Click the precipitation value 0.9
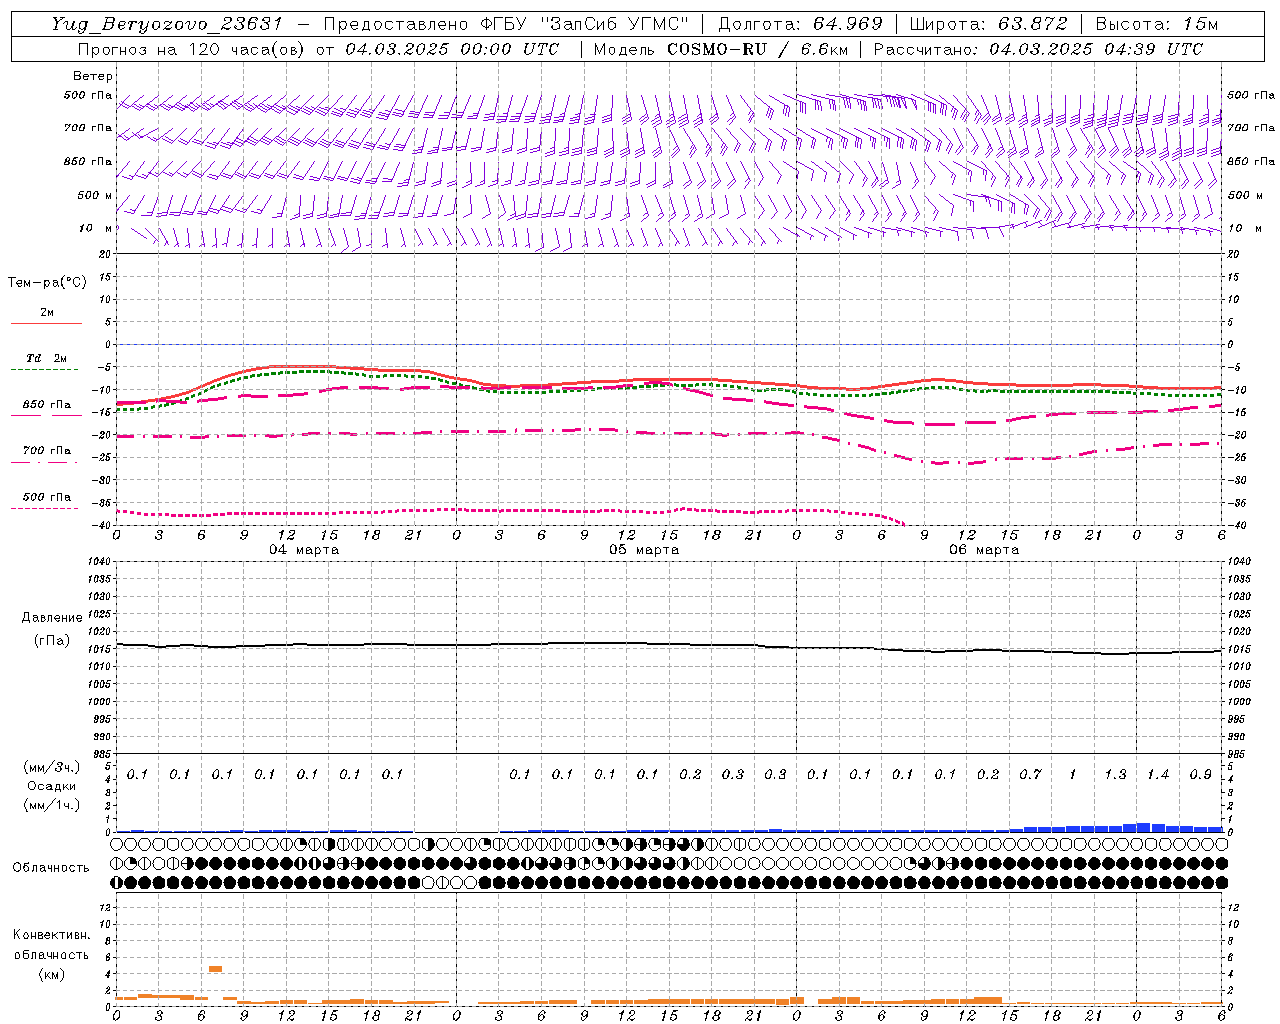Viewport: 1280px width, 1024px height. click(x=1200, y=775)
